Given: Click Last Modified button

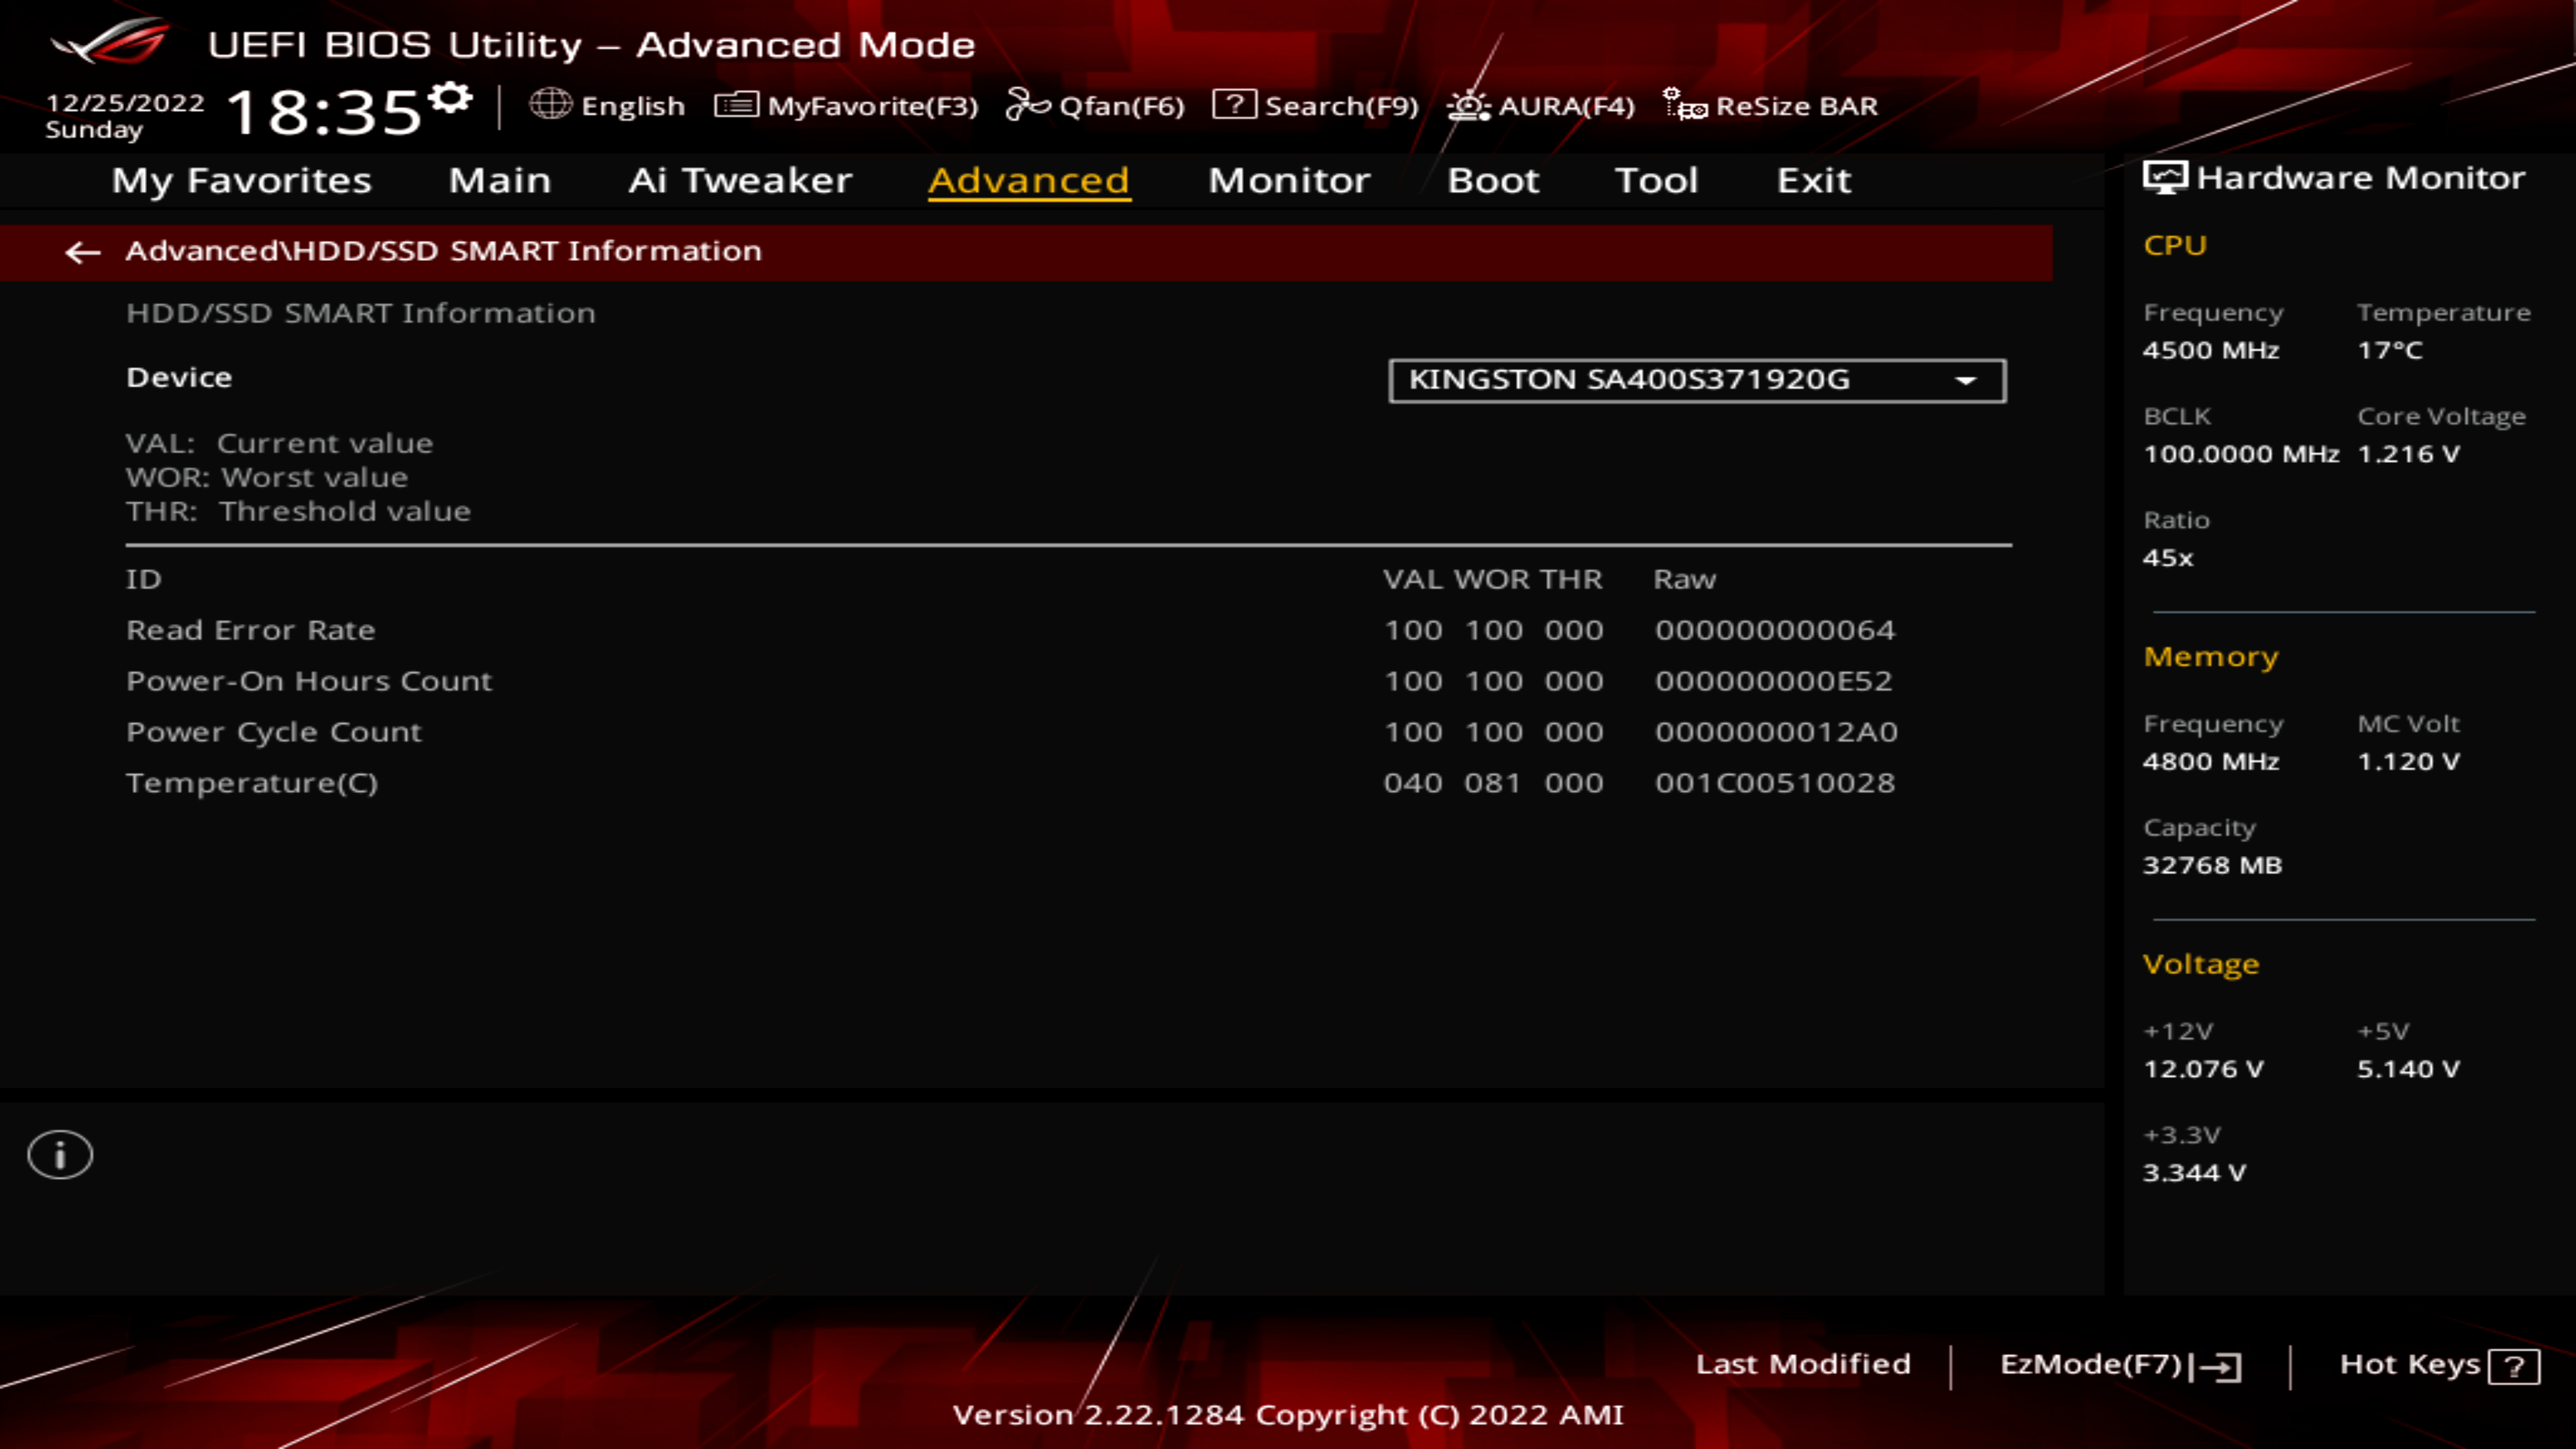Looking at the screenshot, I should click(x=1803, y=1364).
